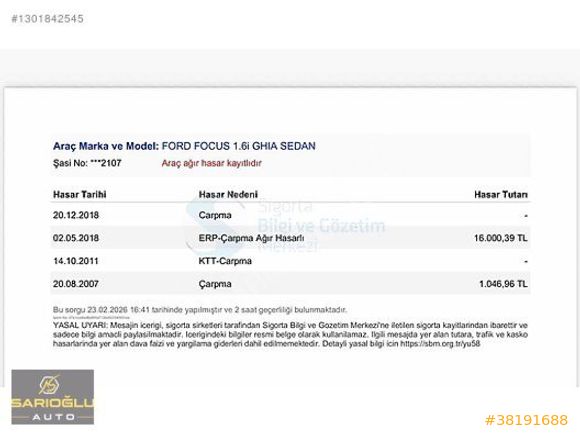The width and height of the screenshot is (580, 435).
Task: Select the damage date 14.10.2011
Action: coord(76,261)
